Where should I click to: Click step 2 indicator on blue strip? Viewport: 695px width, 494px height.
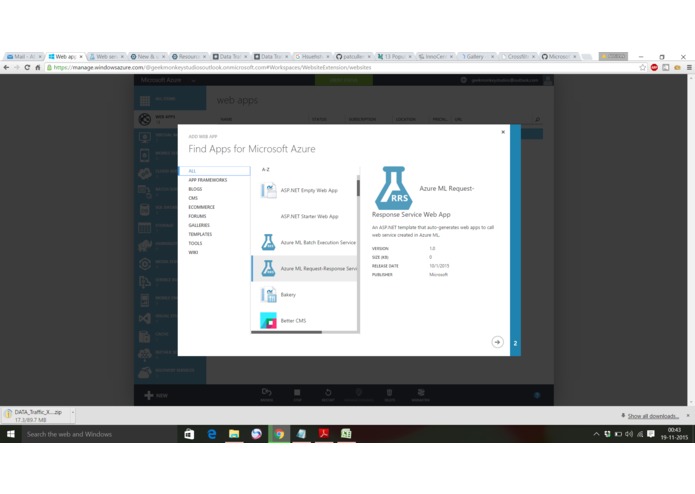coord(515,343)
